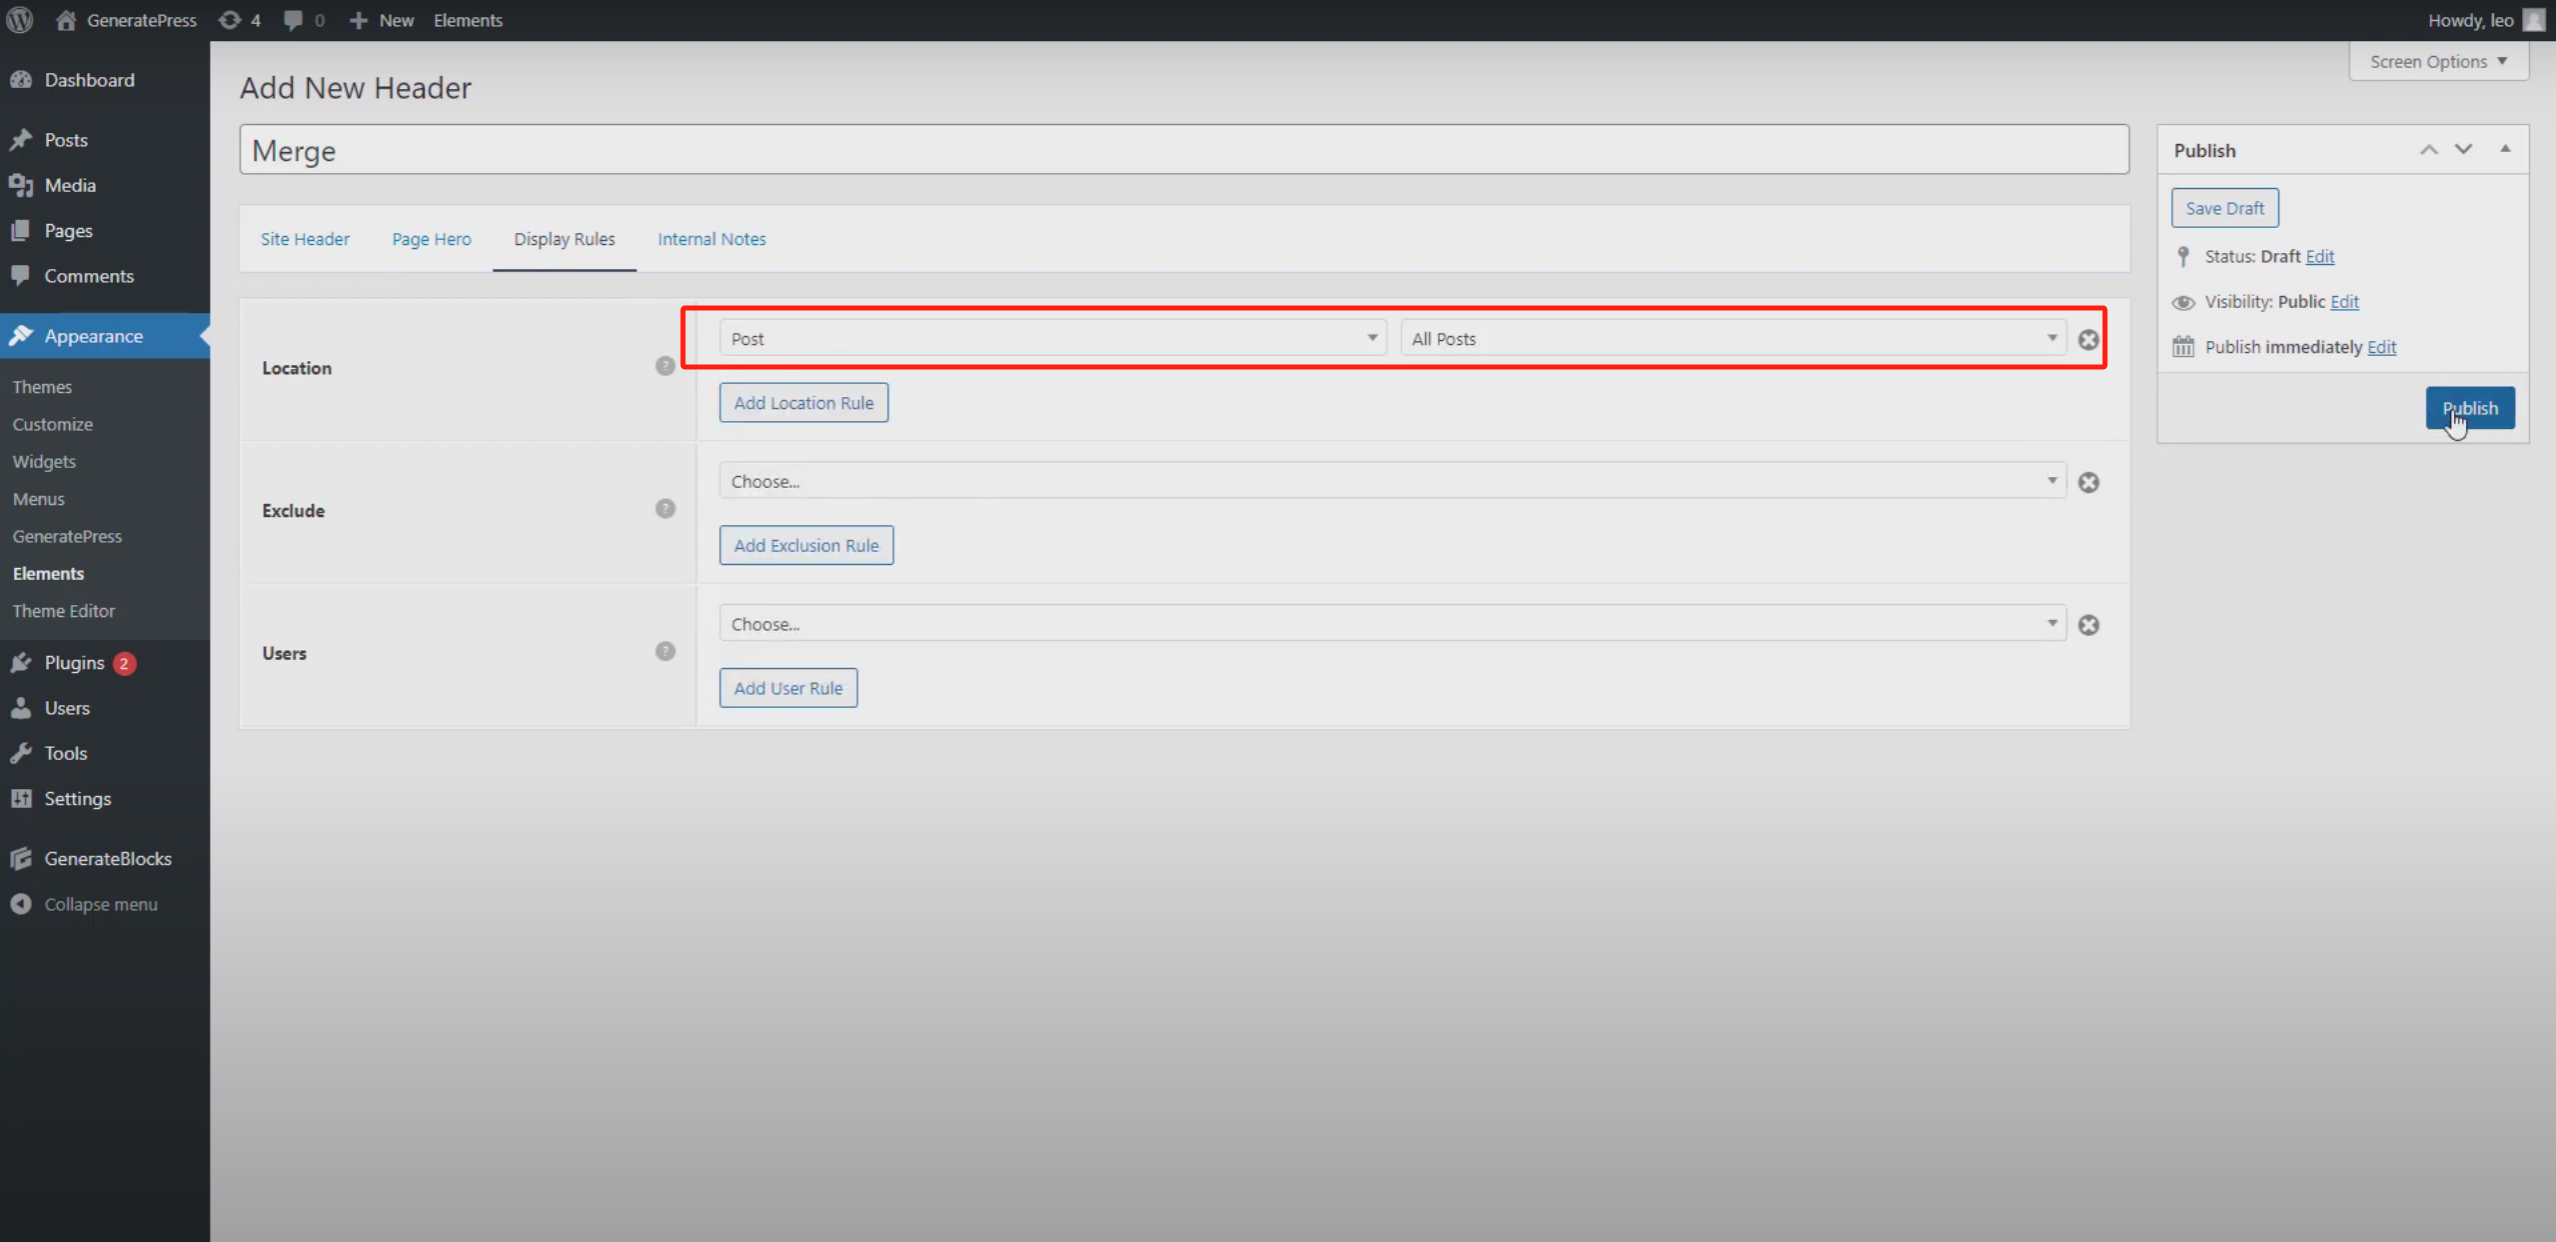Switch to the Internal Notes tab

coord(711,239)
